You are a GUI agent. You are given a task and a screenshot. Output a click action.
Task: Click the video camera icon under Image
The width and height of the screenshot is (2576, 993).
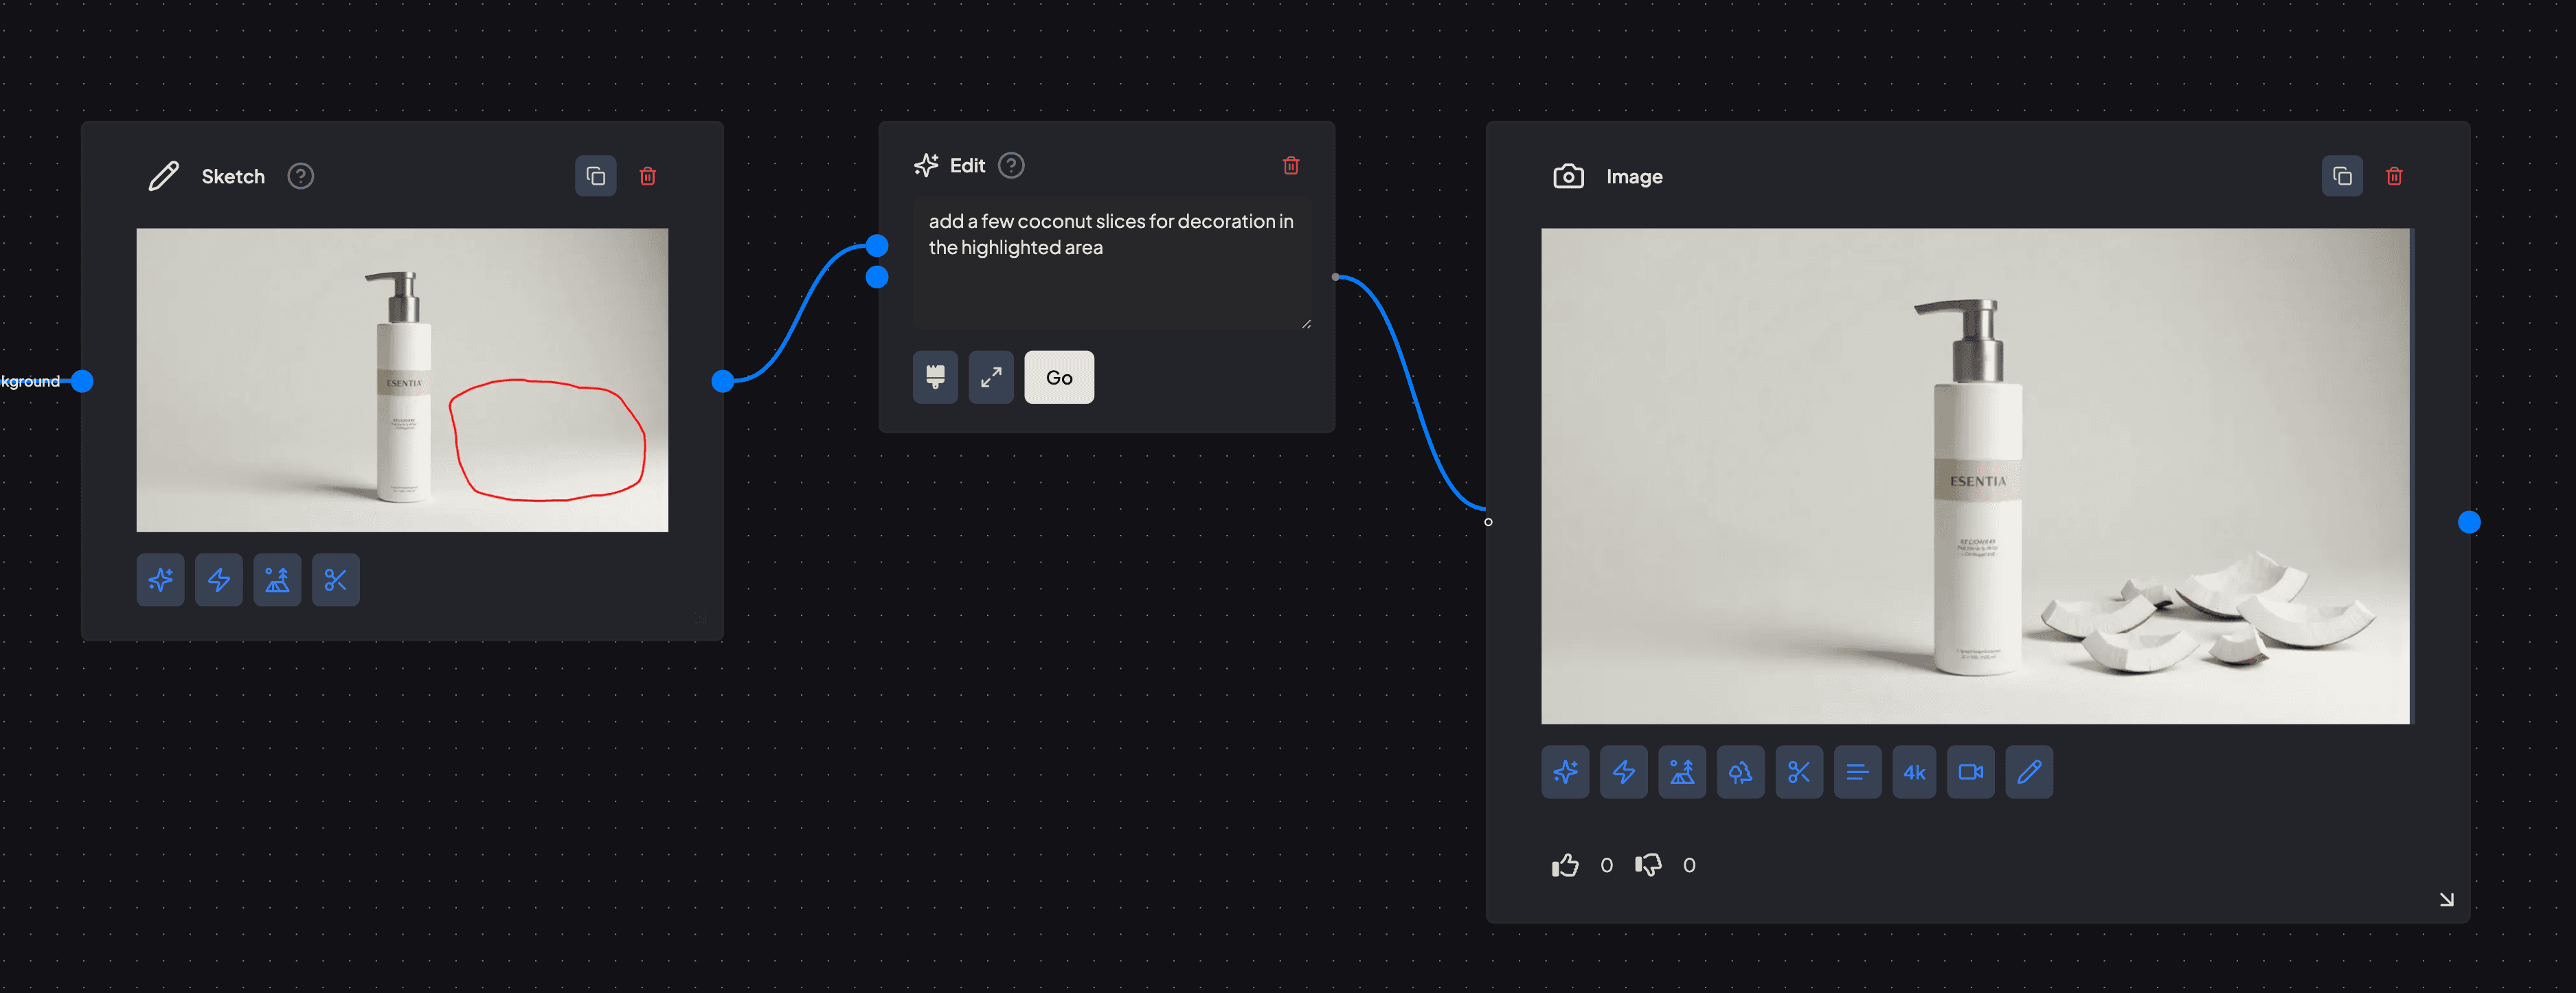[1970, 772]
